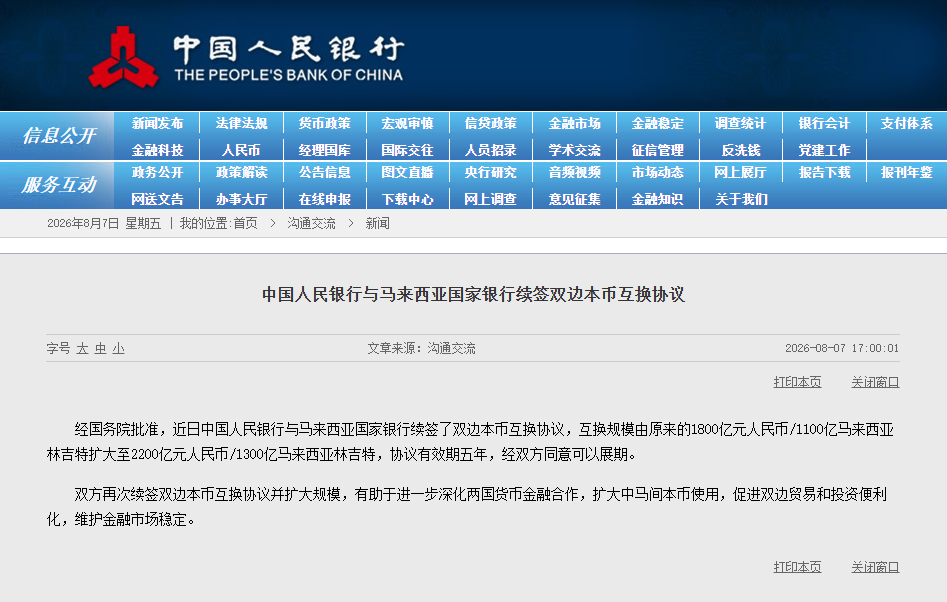The height and width of the screenshot is (602, 947).
Task: Click bottom 关闭窗口 link
Action: (x=875, y=567)
